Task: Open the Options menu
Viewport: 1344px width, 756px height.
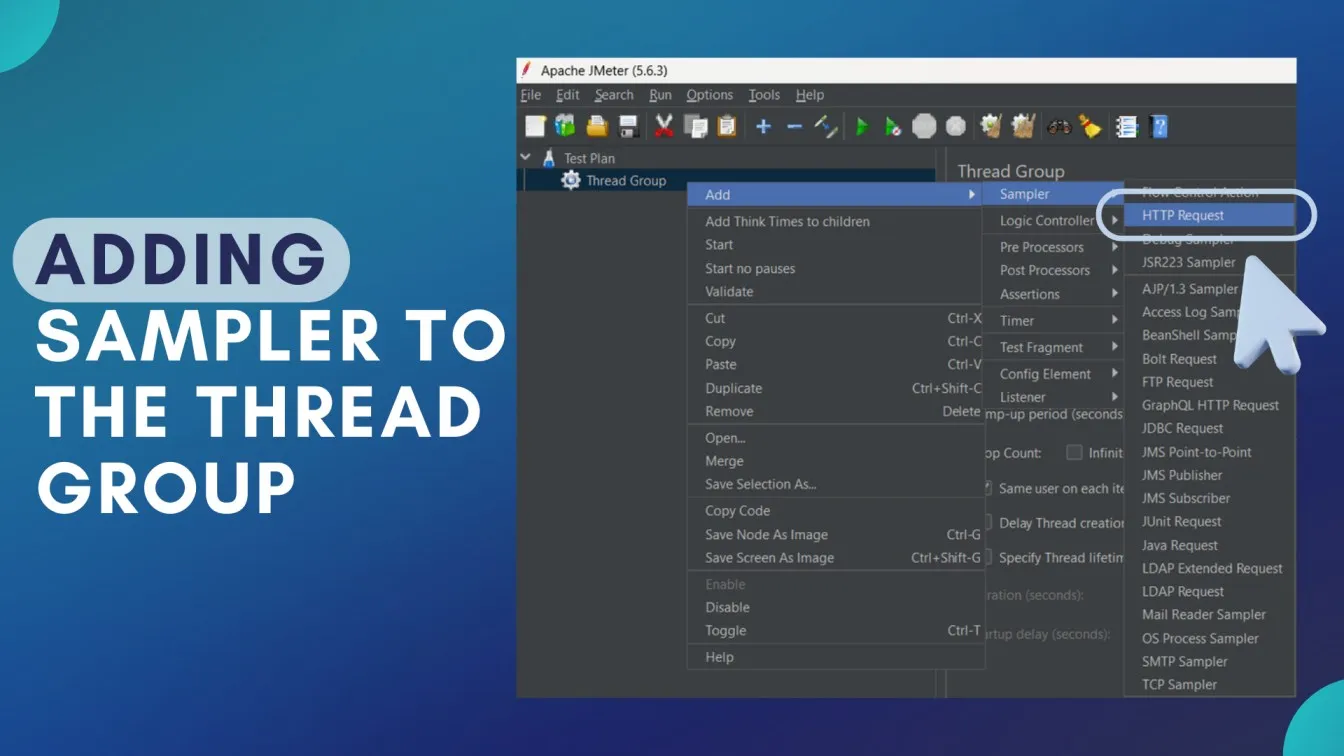Action: 710,95
